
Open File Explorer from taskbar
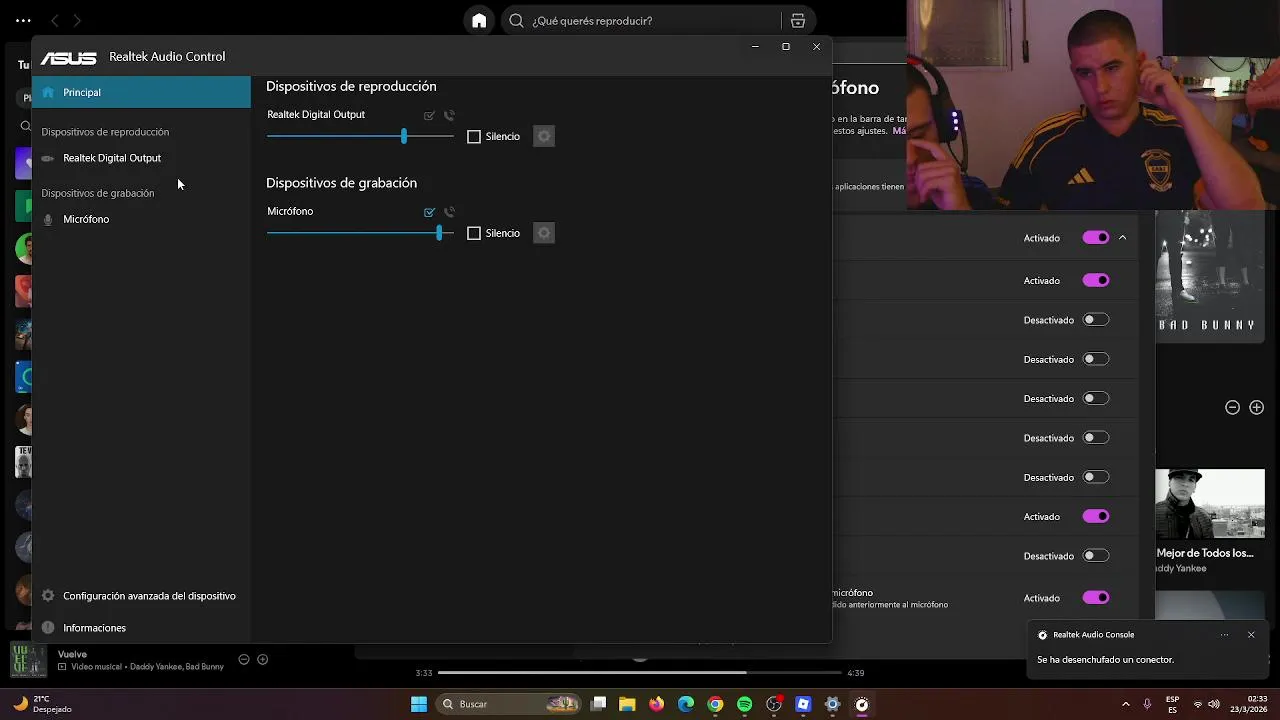click(x=627, y=704)
